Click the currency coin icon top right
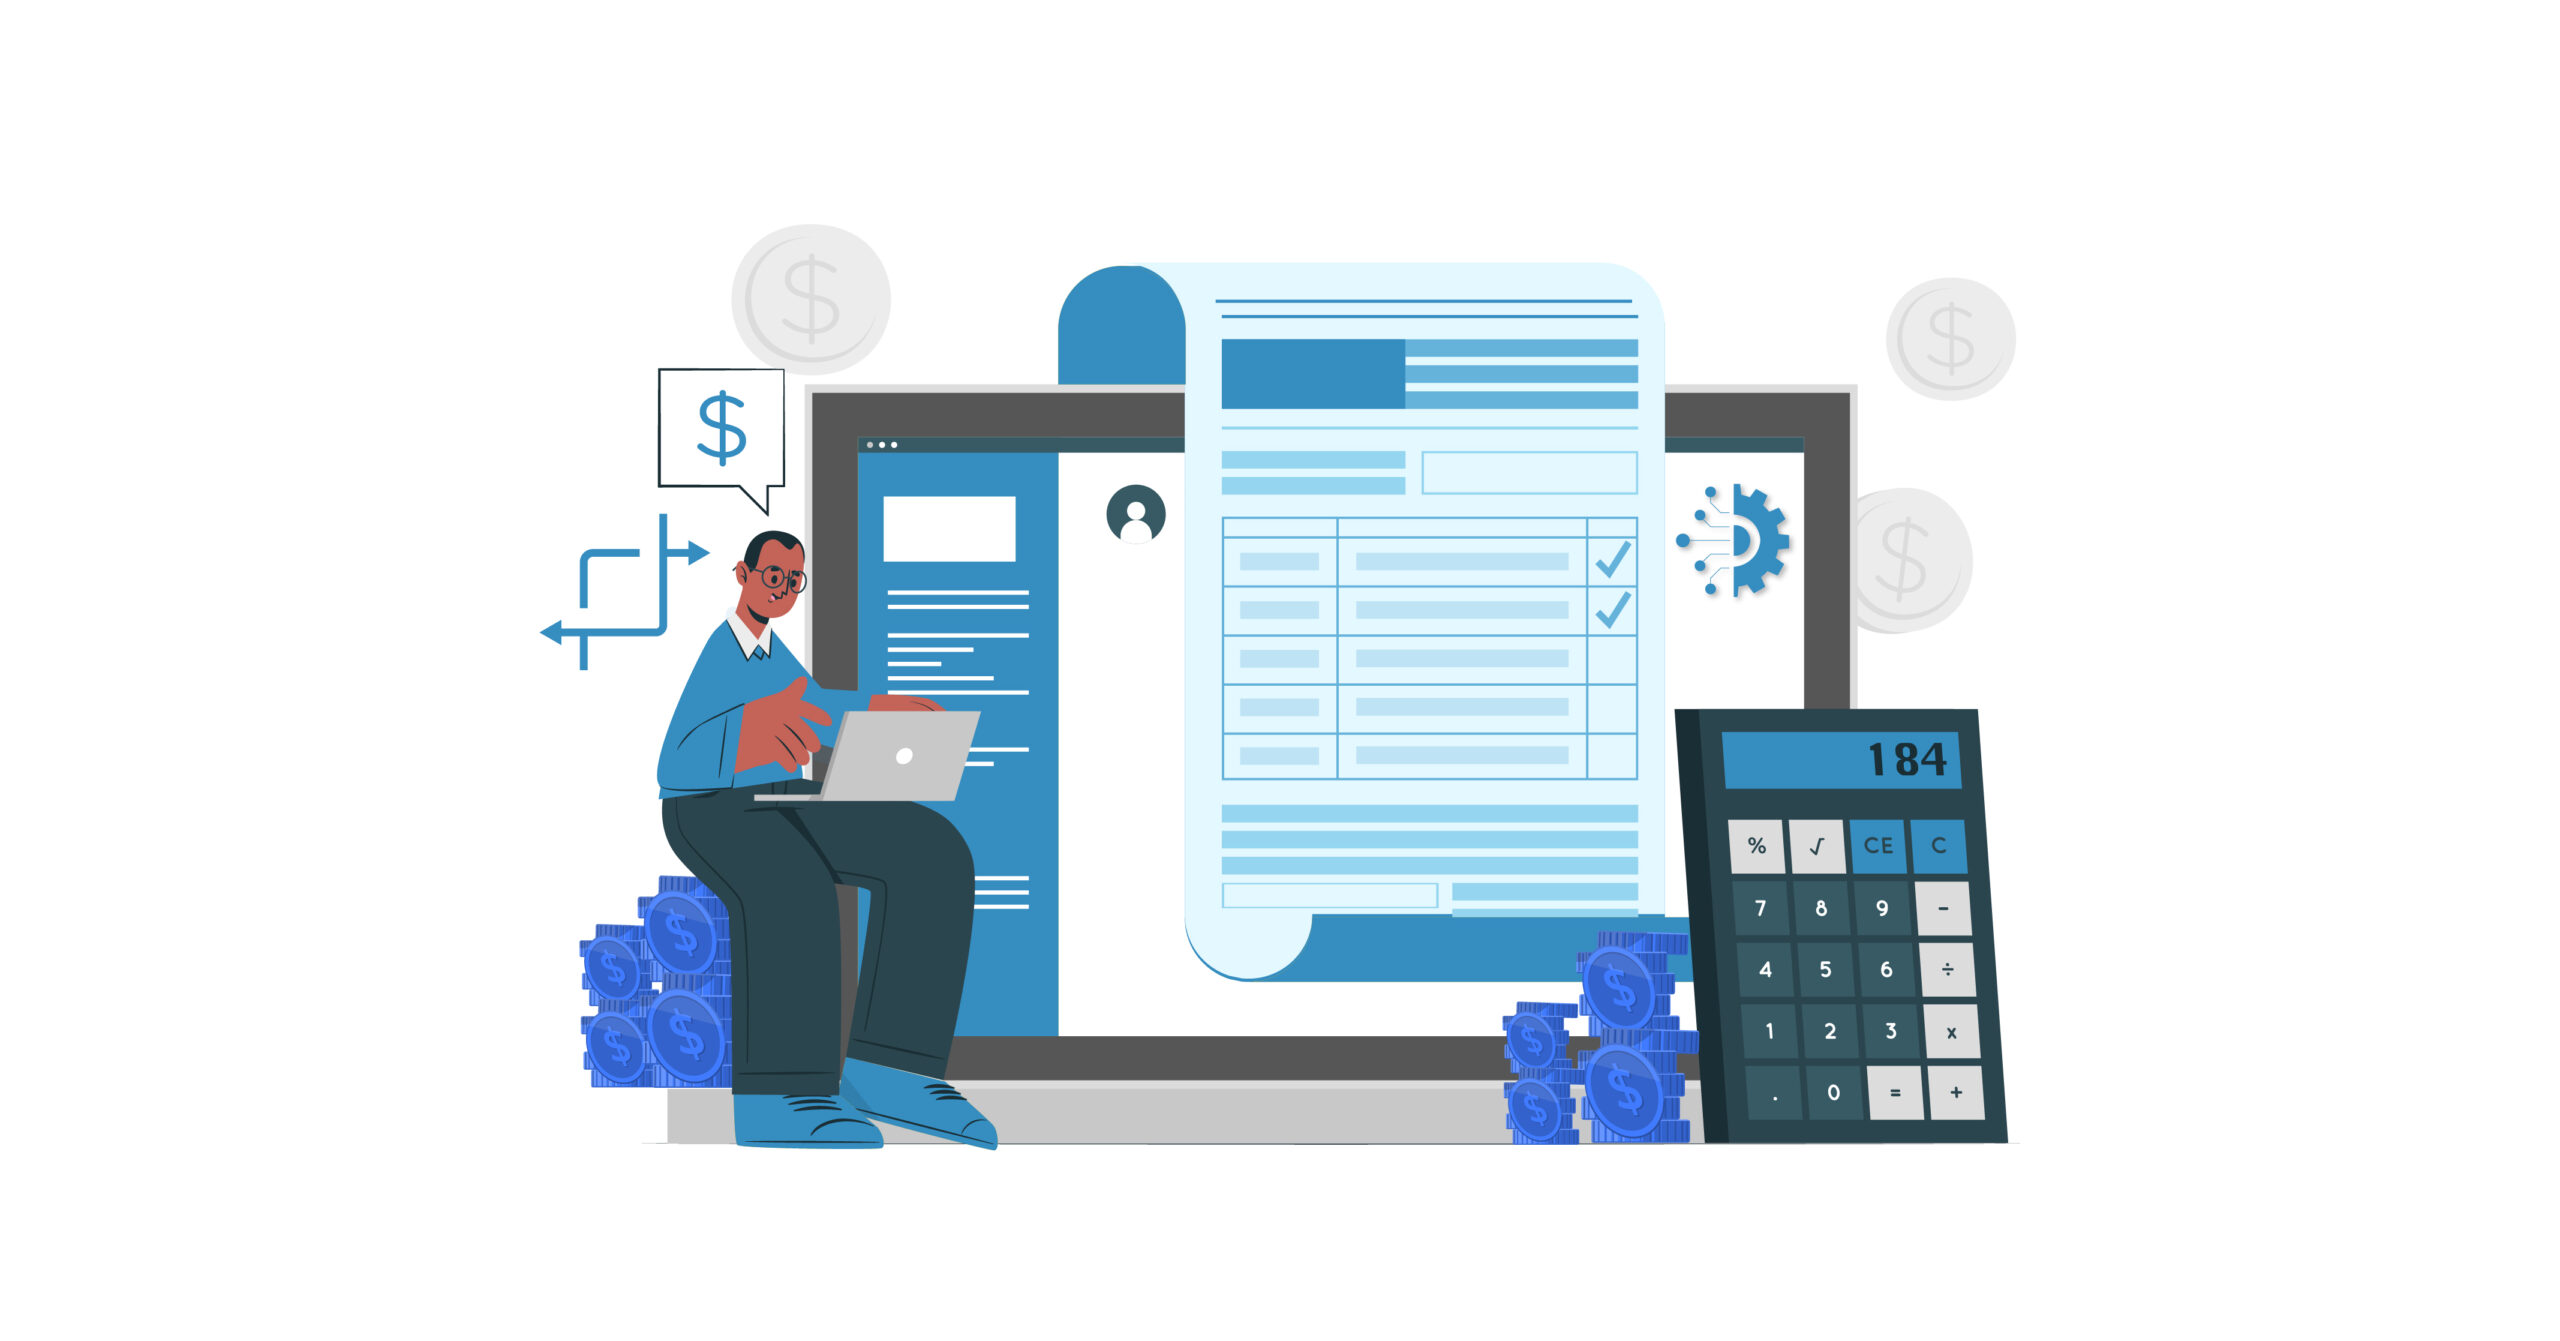The image size is (2560, 1341). pos(1956,332)
